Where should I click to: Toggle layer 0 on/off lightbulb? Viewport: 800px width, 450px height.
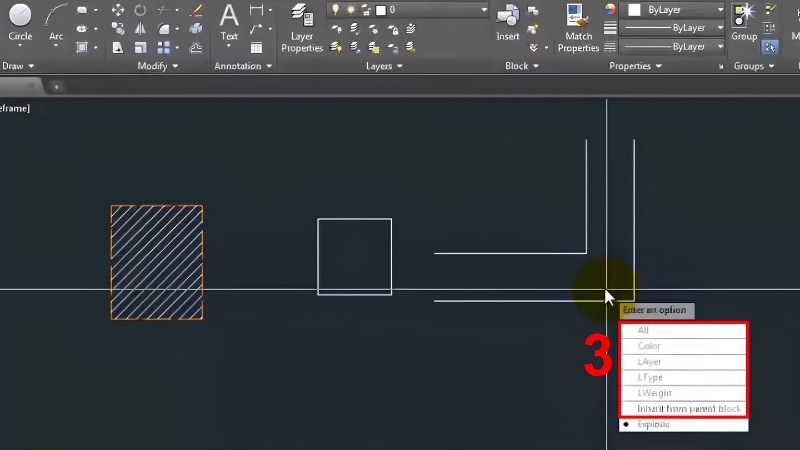336,10
